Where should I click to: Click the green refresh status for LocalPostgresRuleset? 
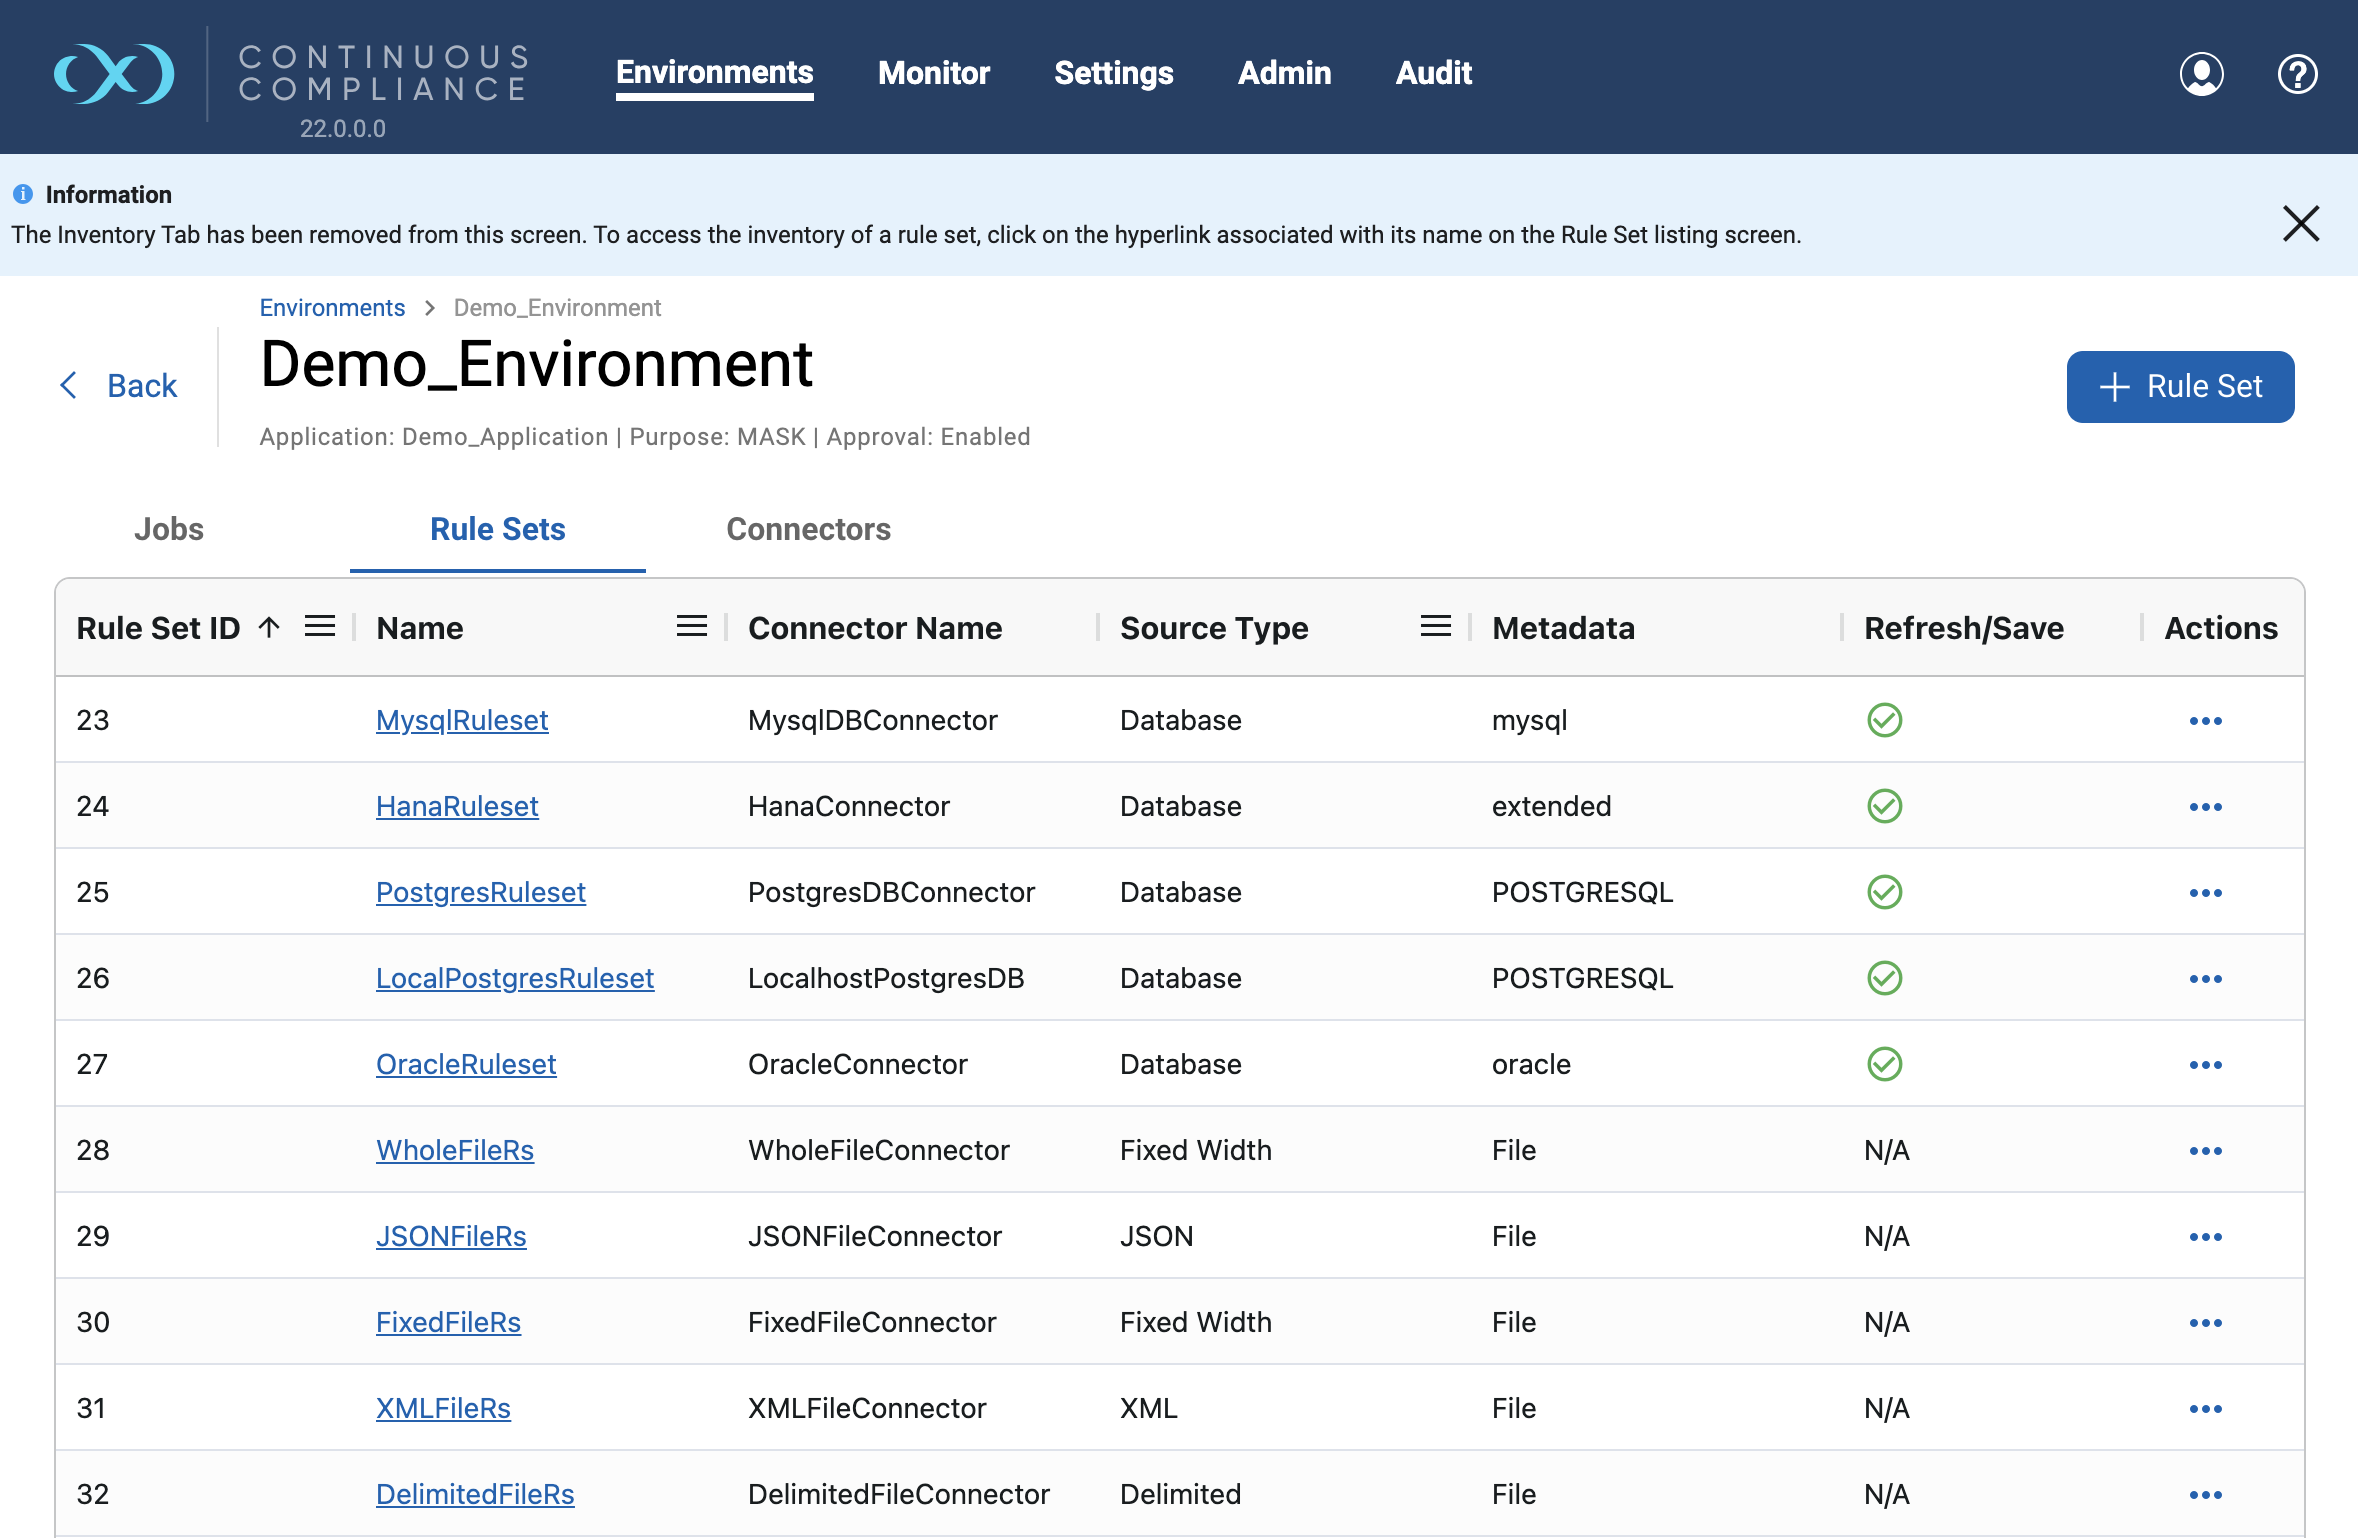tap(1884, 978)
